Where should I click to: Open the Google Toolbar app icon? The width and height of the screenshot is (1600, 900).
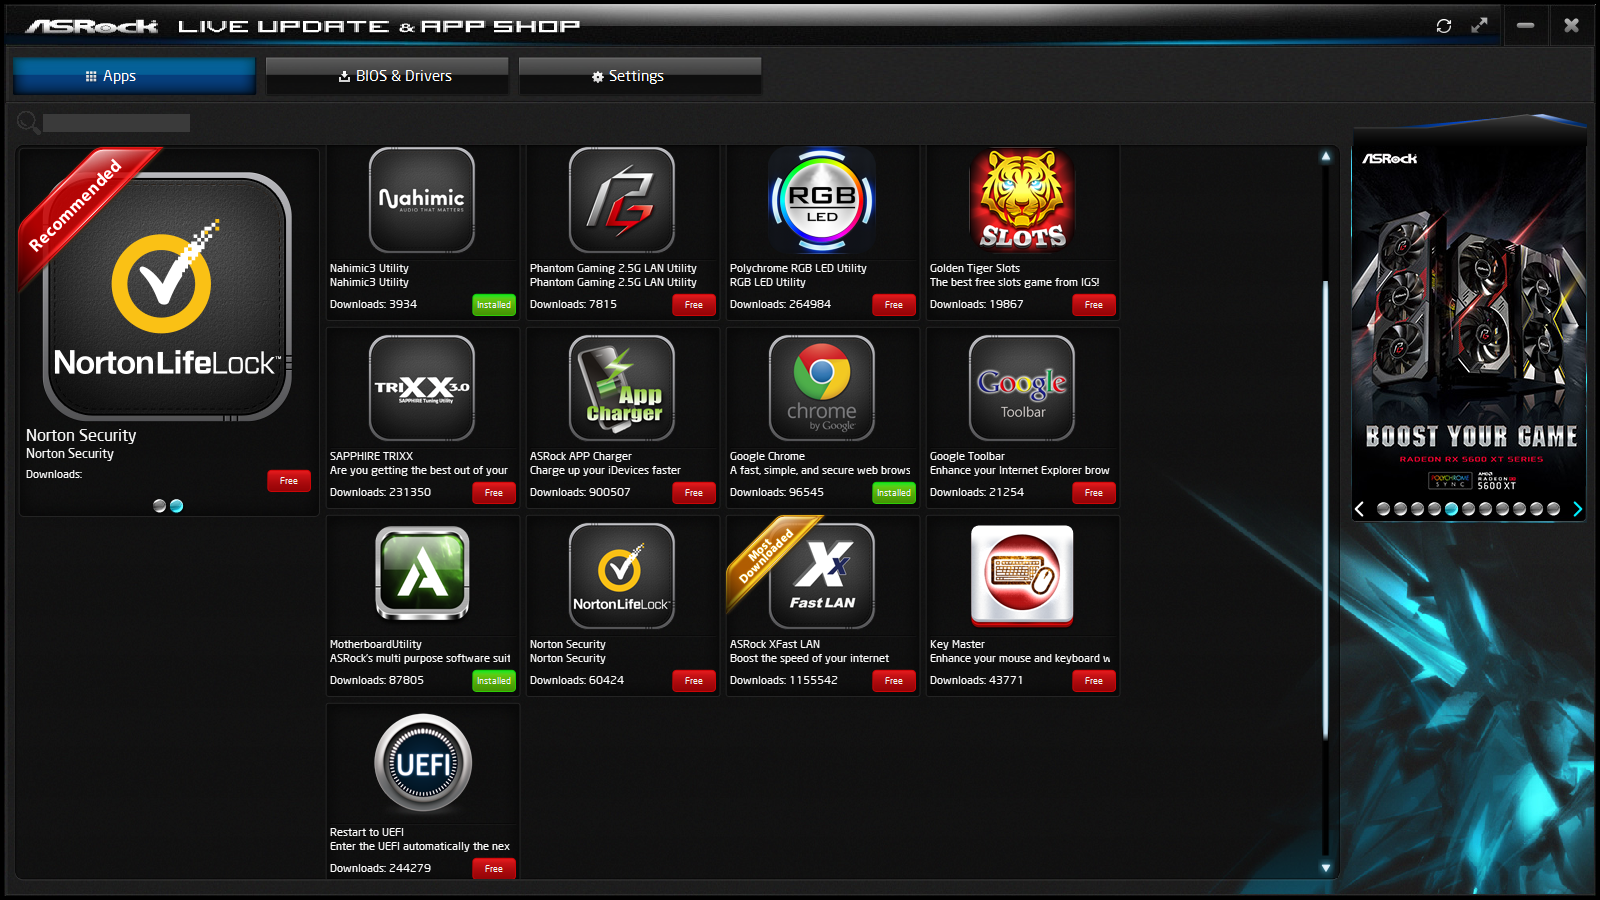[1022, 388]
